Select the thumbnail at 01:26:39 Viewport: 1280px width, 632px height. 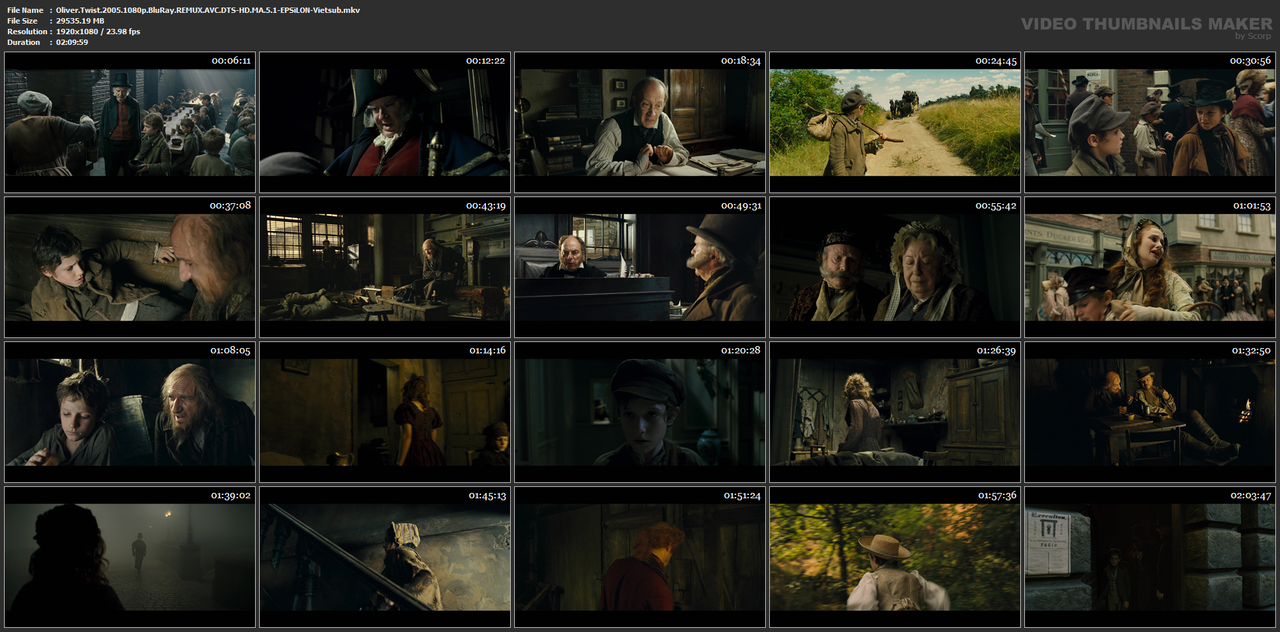click(895, 412)
